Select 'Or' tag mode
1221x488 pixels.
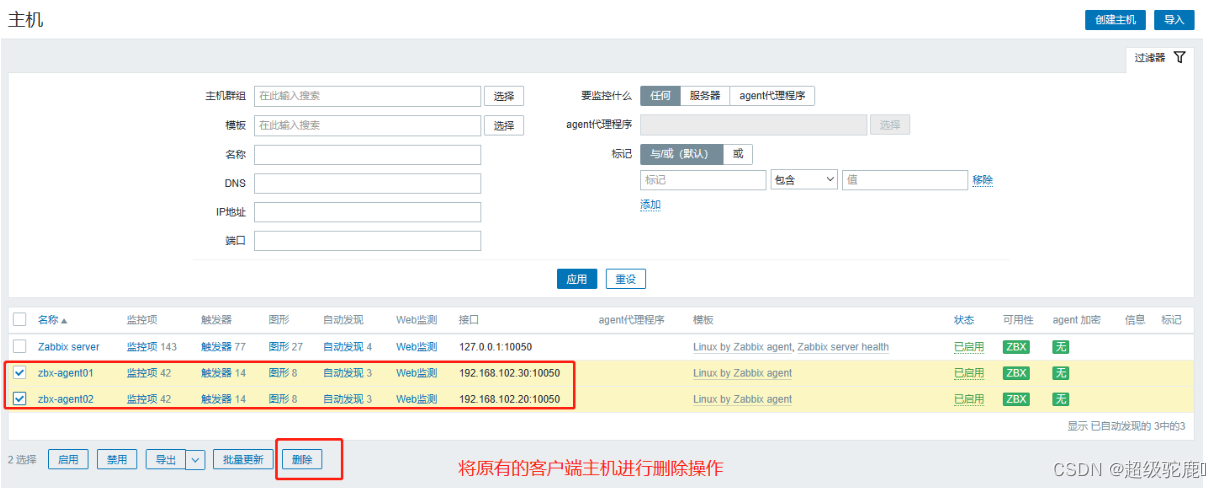pos(737,154)
